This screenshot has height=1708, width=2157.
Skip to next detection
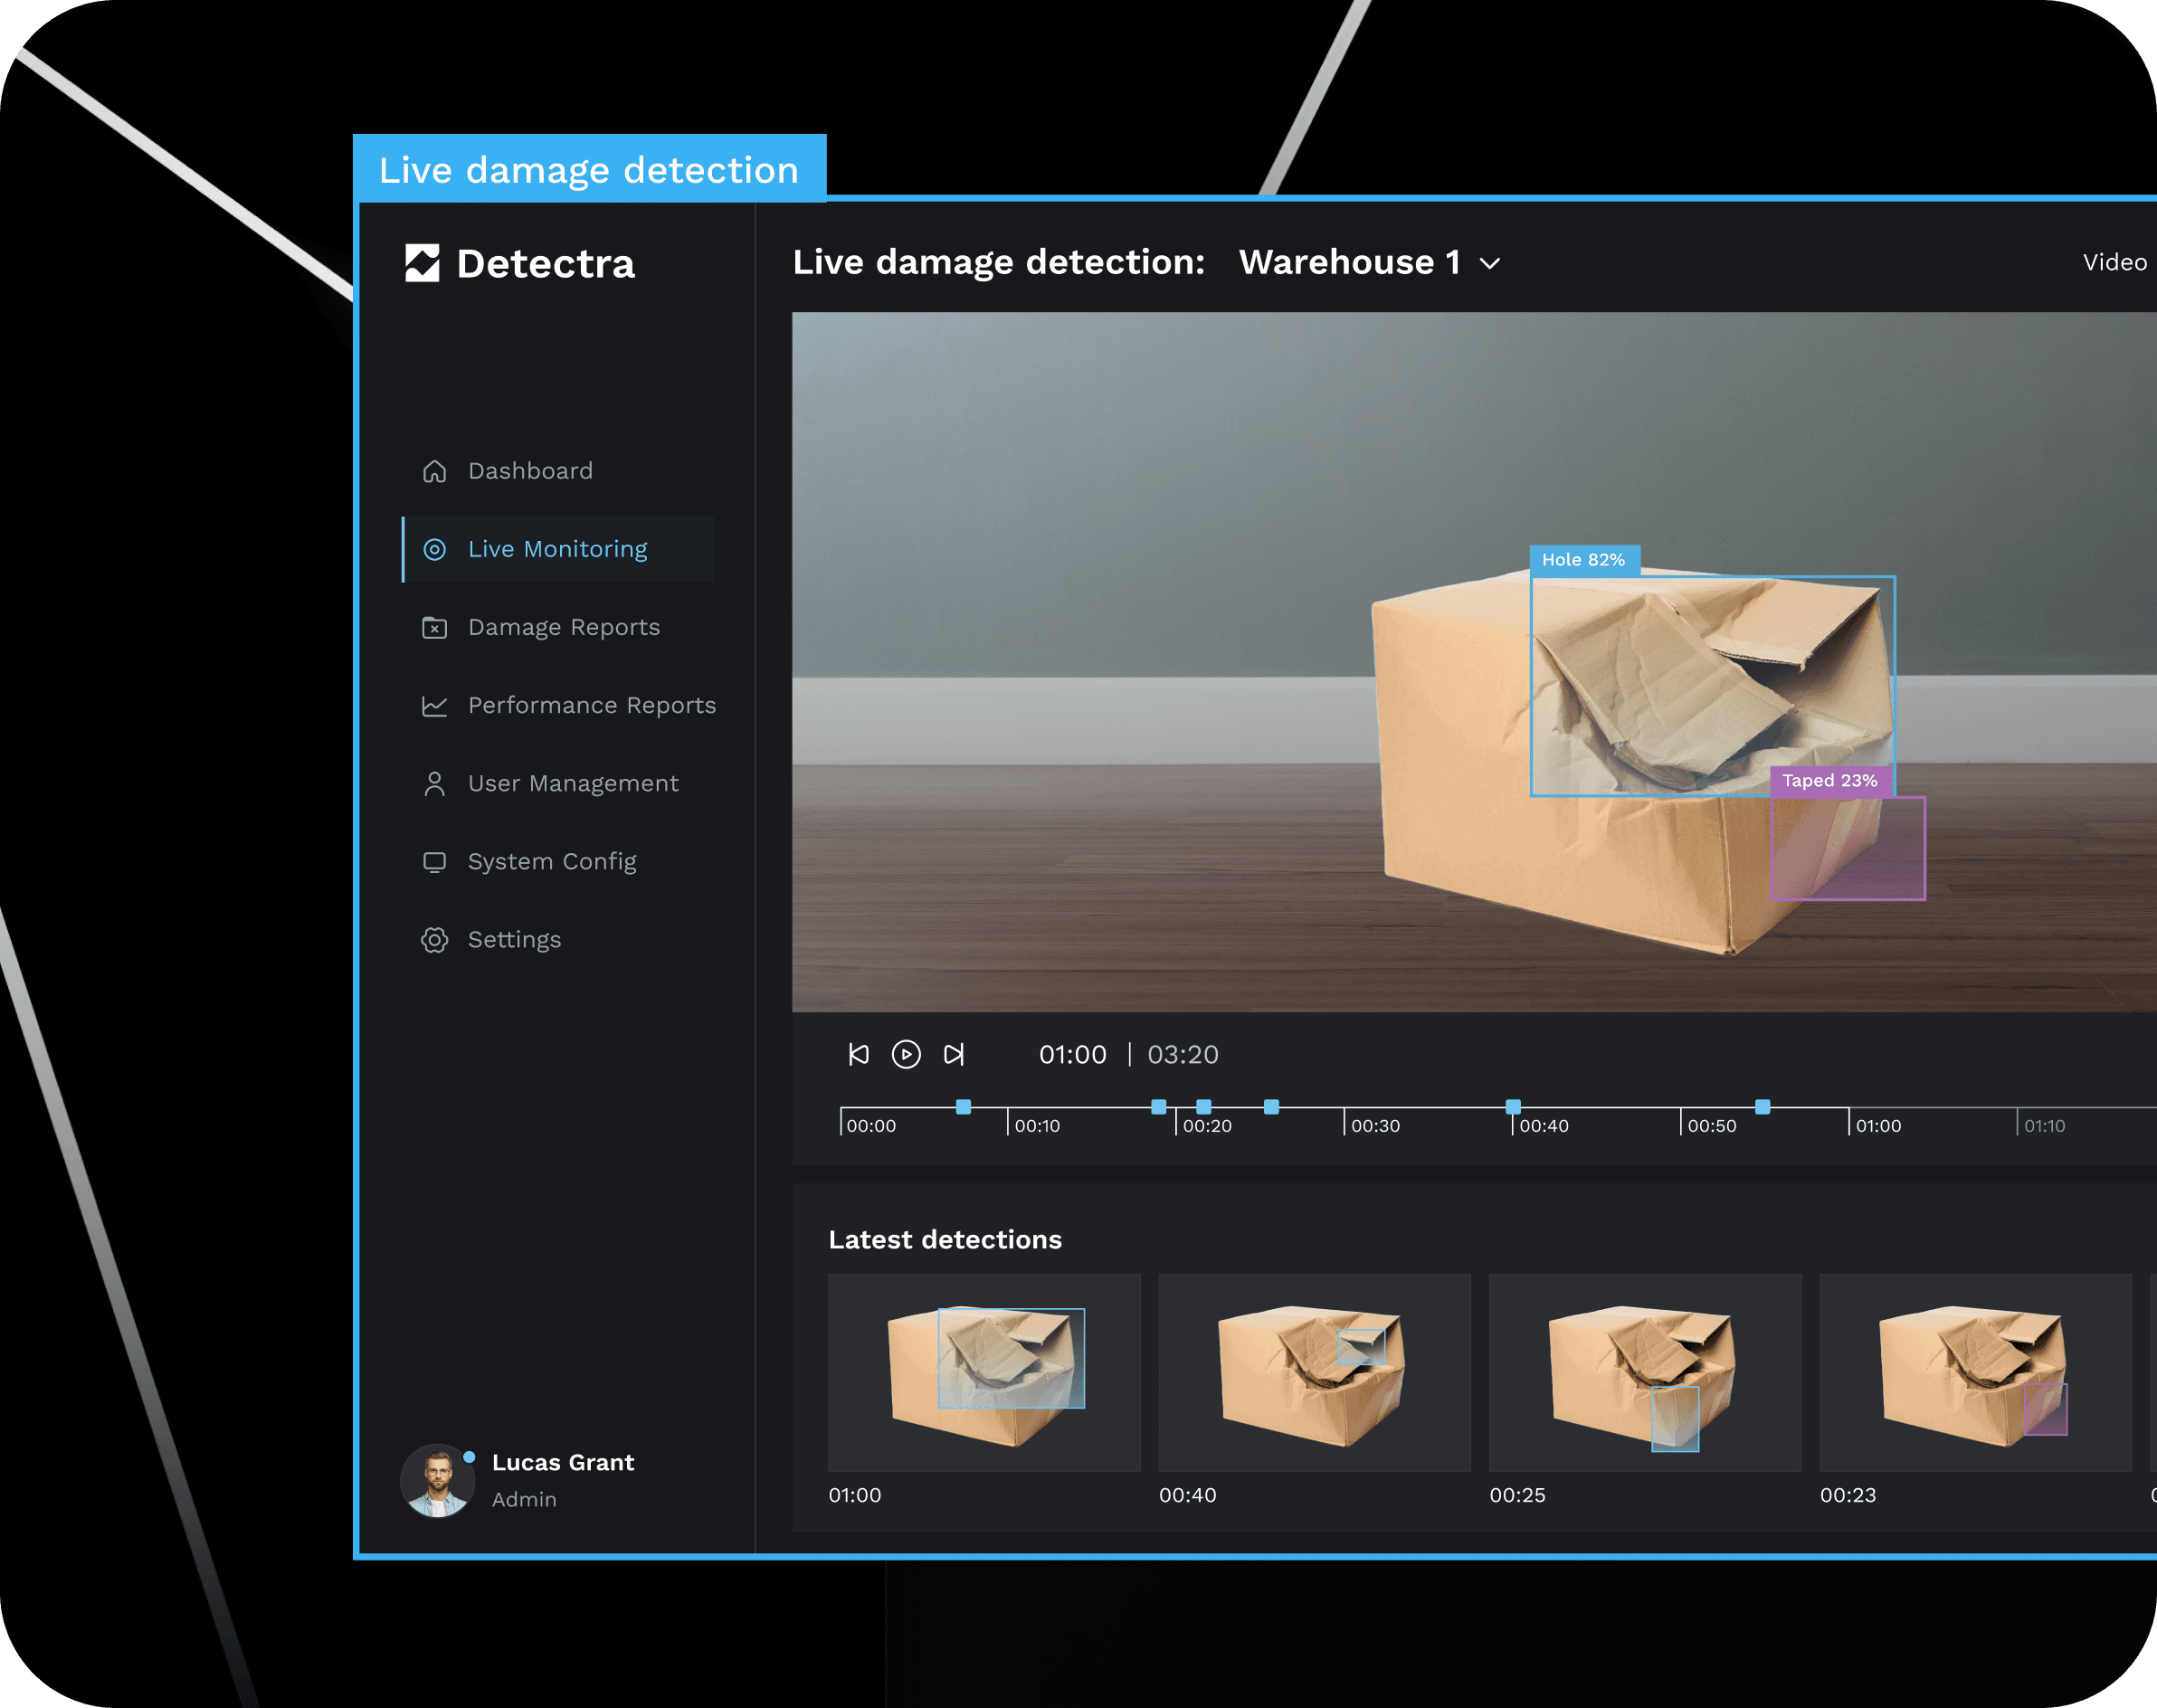[x=954, y=1054]
